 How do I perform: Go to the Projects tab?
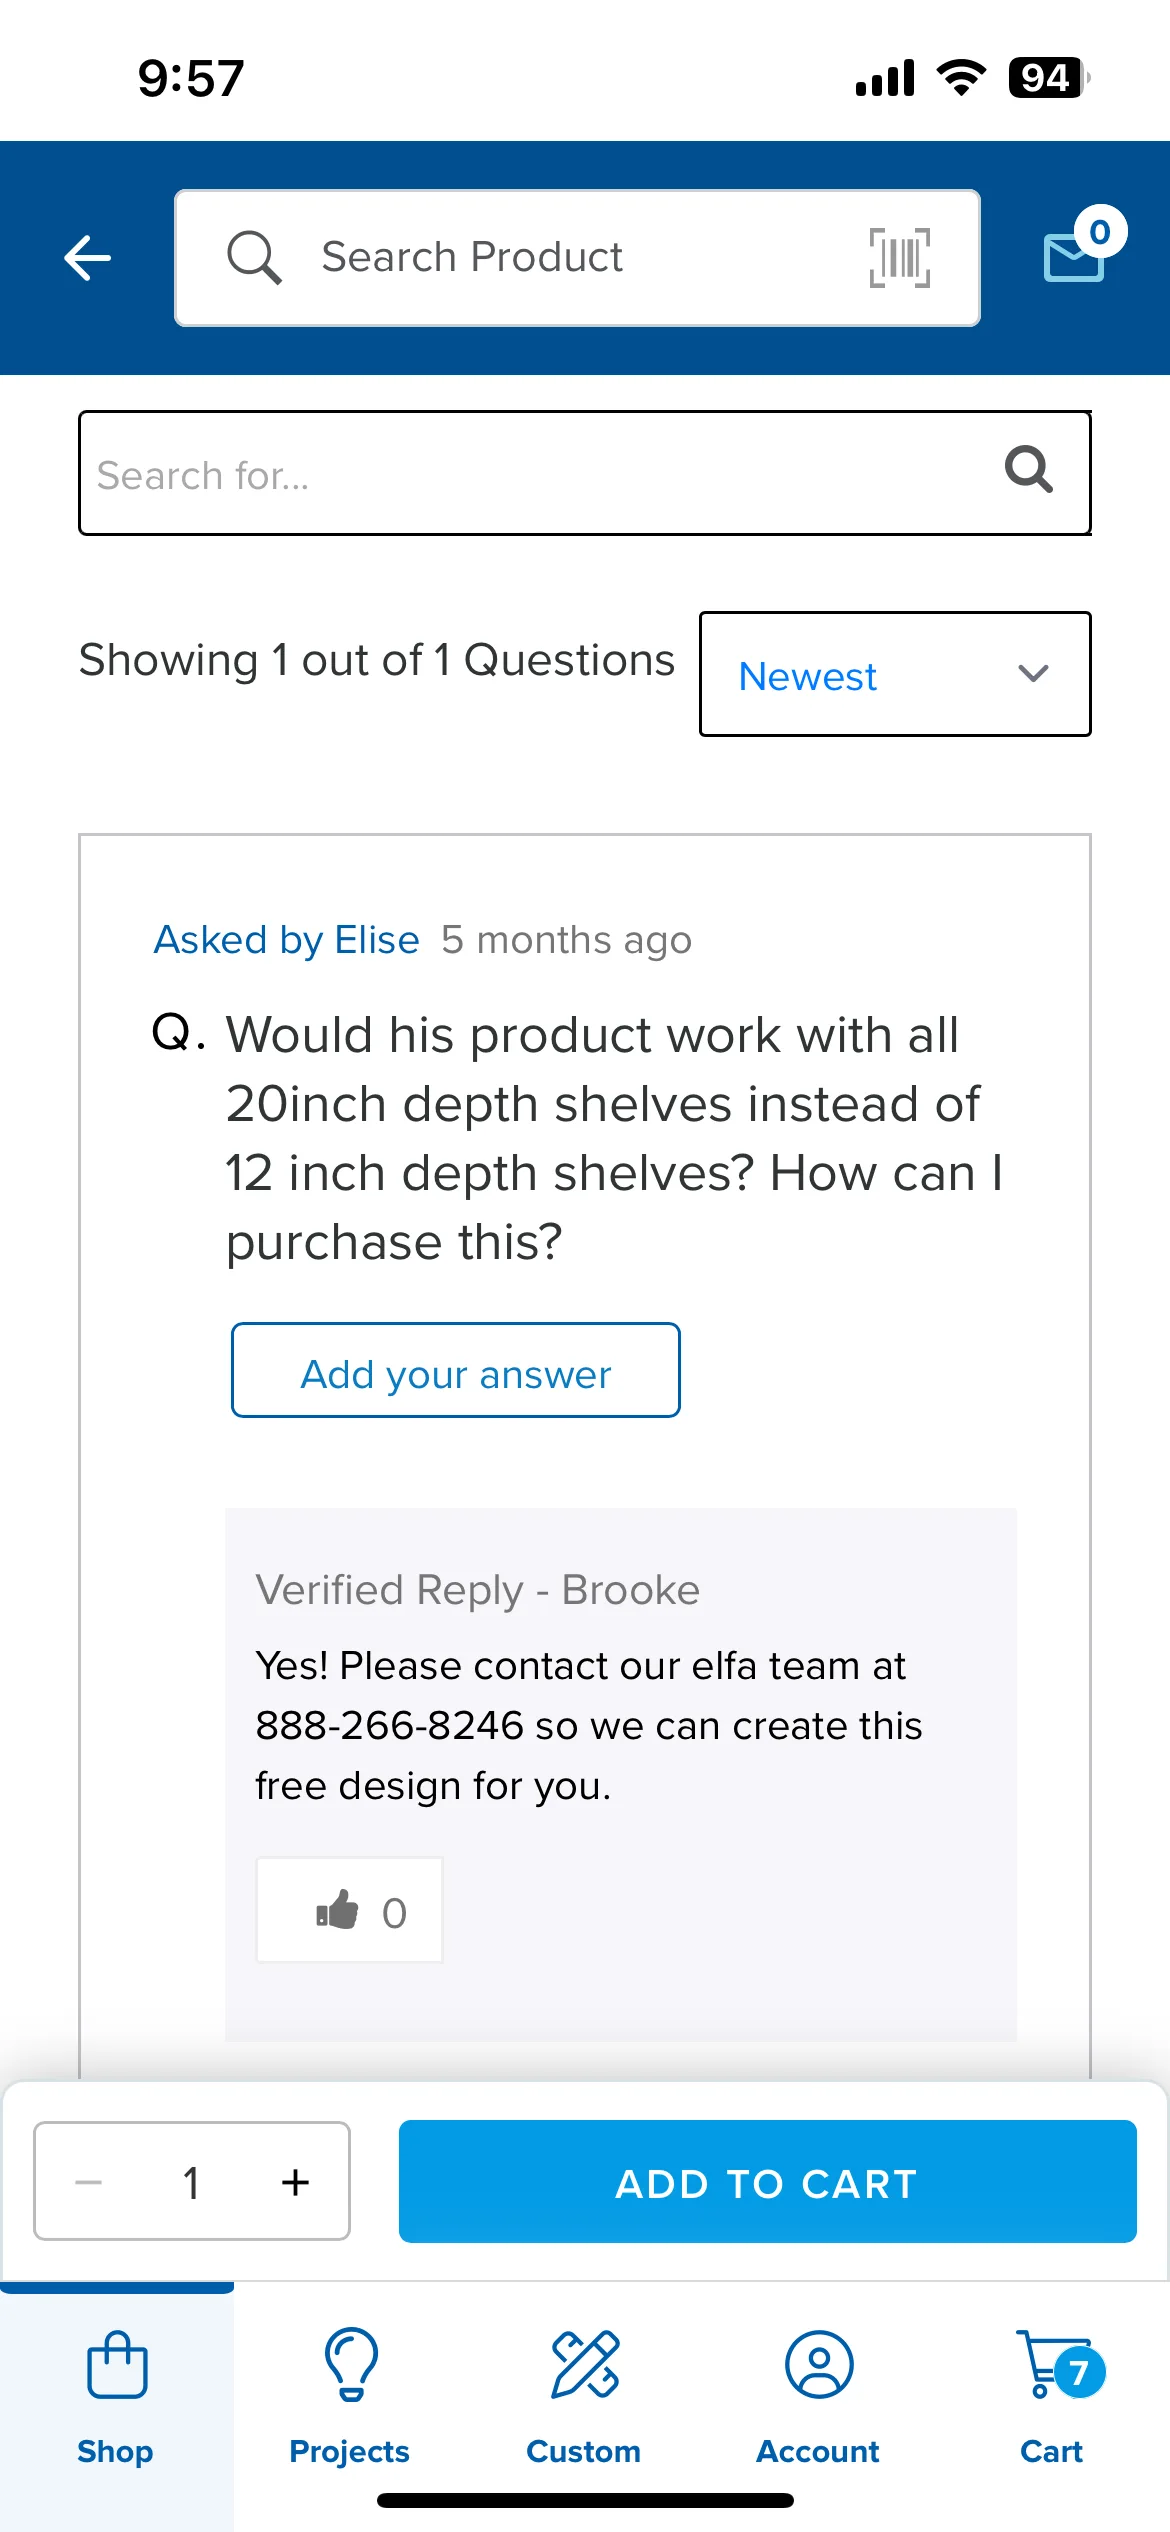tap(350, 2398)
